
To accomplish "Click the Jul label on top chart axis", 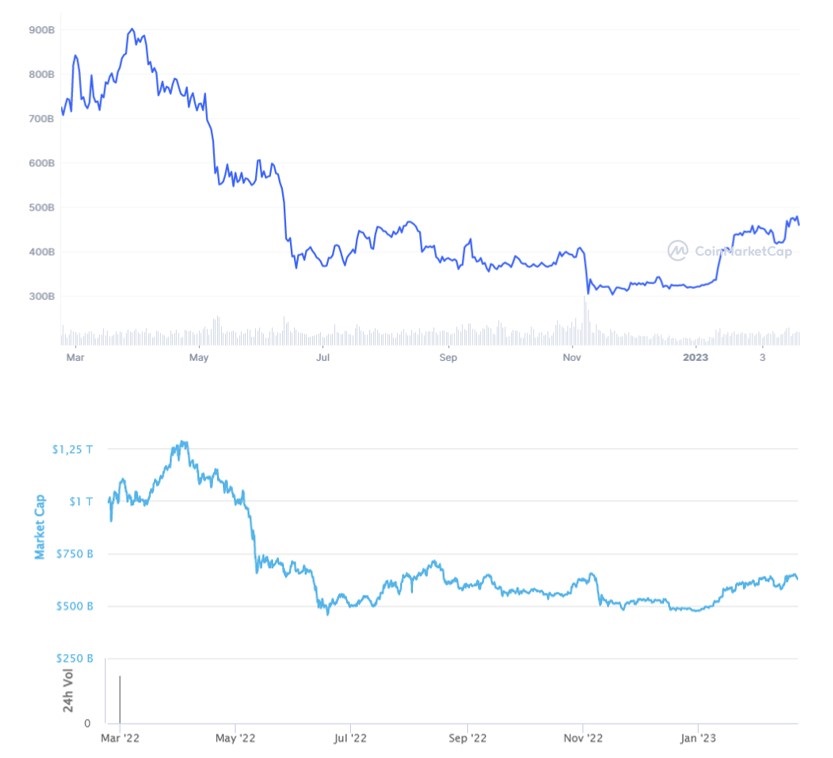I will (323, 357).
